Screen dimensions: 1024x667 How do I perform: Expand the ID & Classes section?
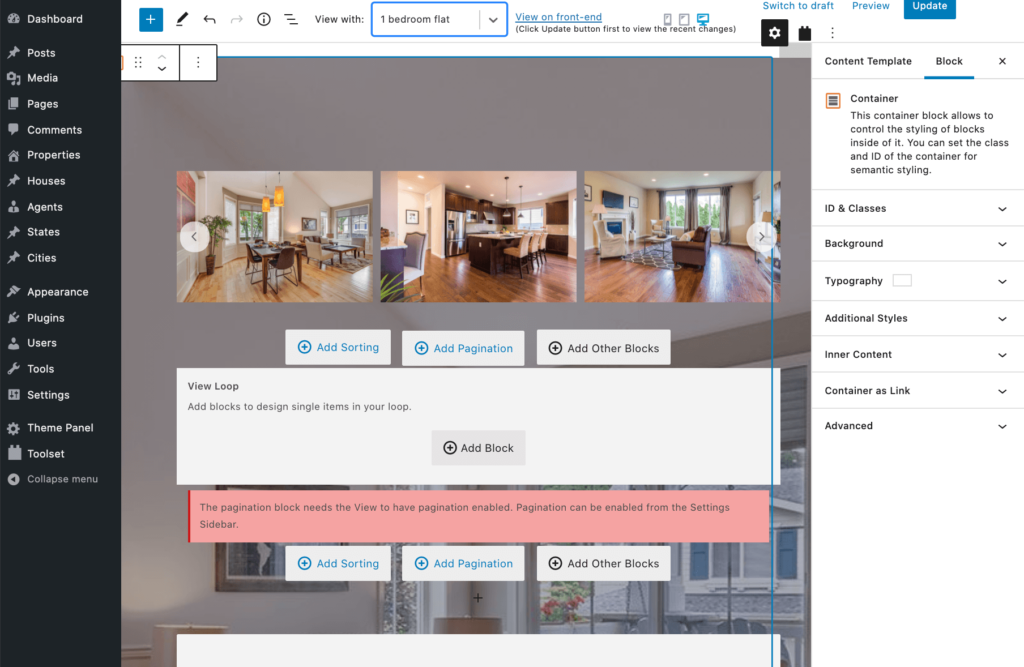click(x=918, y=208)
